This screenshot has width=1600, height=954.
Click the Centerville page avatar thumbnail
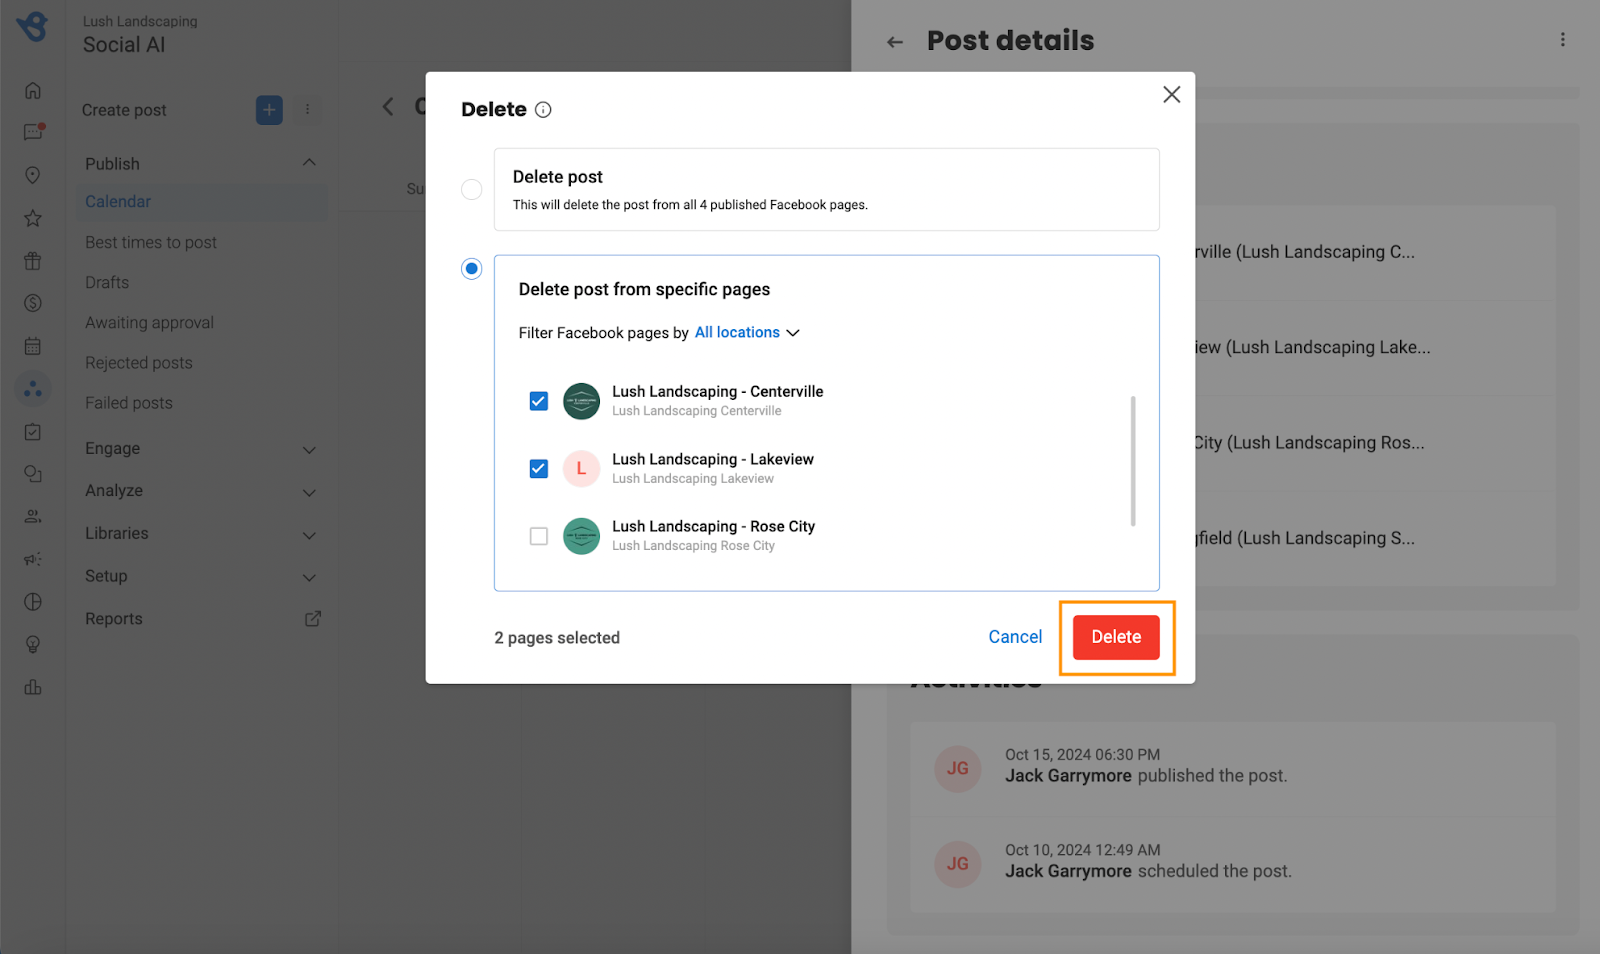[581, 401]
